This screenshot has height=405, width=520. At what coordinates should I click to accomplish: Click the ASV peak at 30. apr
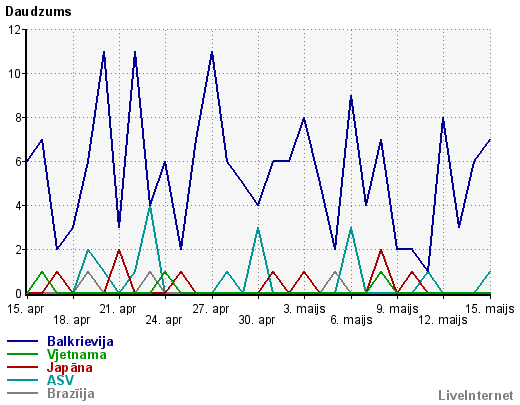click(x=258, y=228)
